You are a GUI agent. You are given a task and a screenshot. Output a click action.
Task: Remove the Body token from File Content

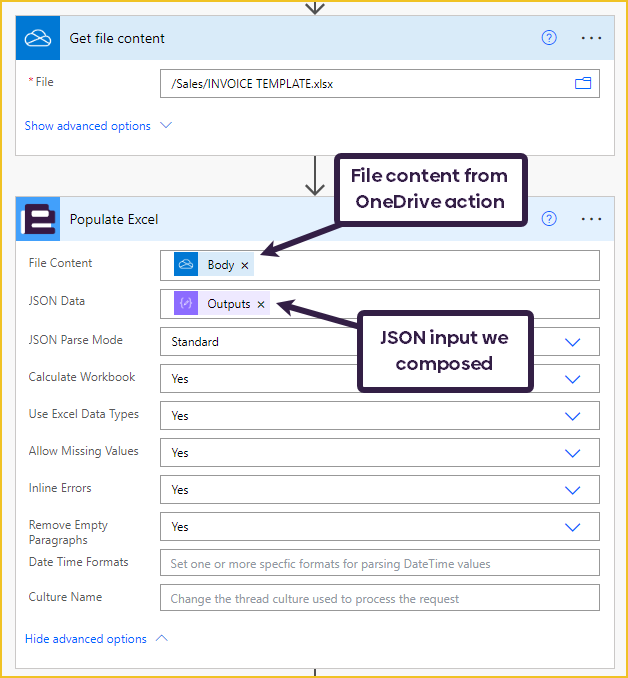[x=245, y=266]
